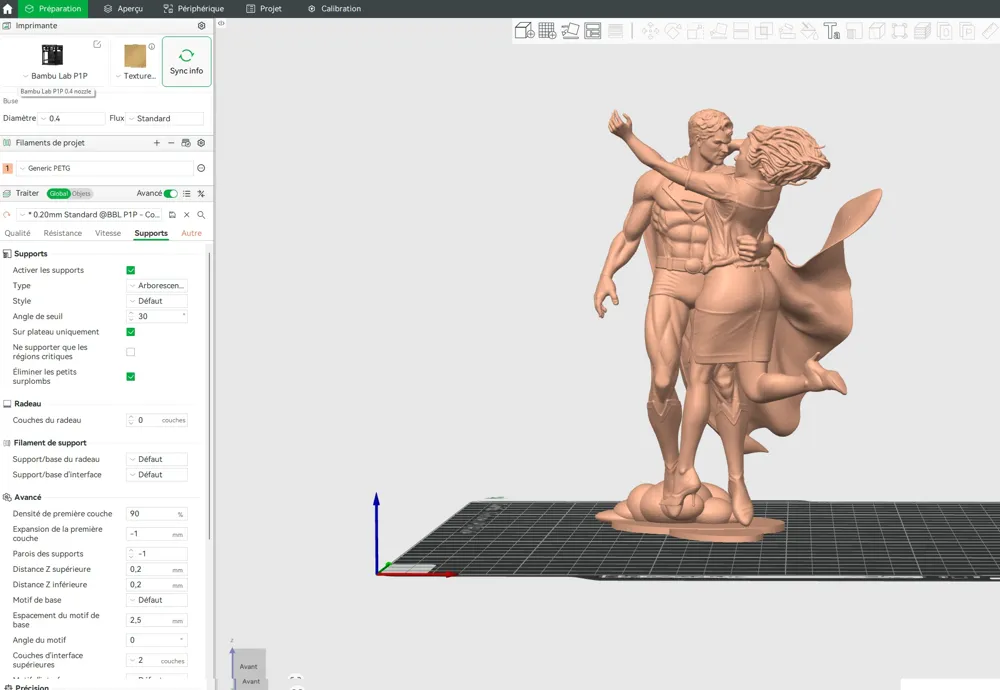1000x690 pixels.
Task: Click the Add plate grid icon
Action: 547,31
